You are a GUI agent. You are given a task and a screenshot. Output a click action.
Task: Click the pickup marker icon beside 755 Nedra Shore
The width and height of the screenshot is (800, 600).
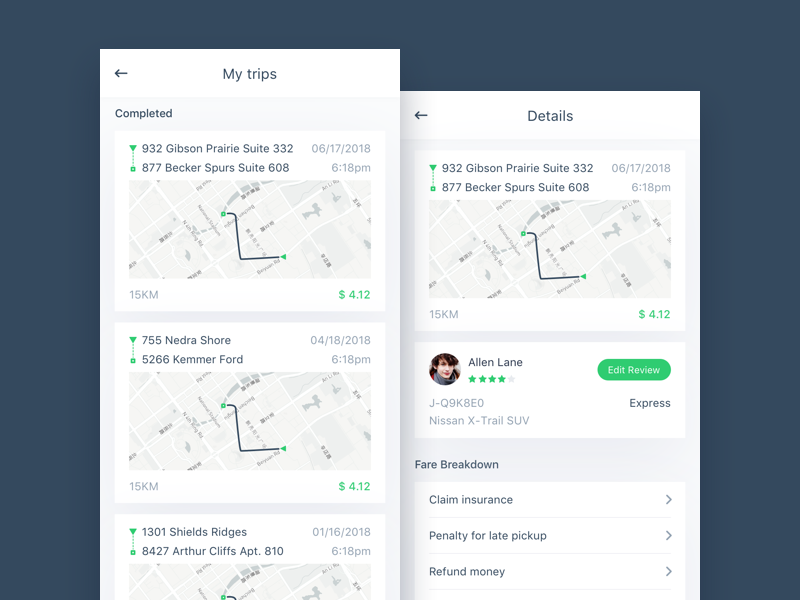133,340
